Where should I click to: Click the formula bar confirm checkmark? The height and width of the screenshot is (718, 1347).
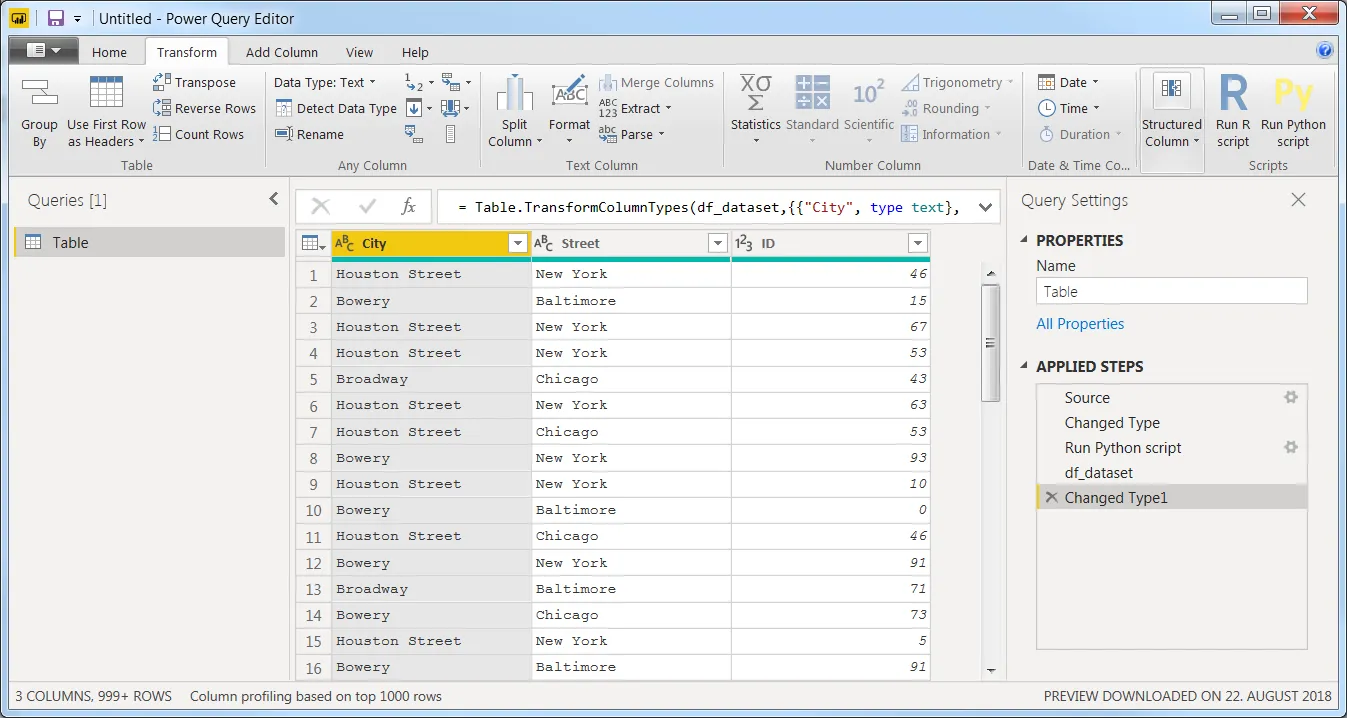point(367,206)
